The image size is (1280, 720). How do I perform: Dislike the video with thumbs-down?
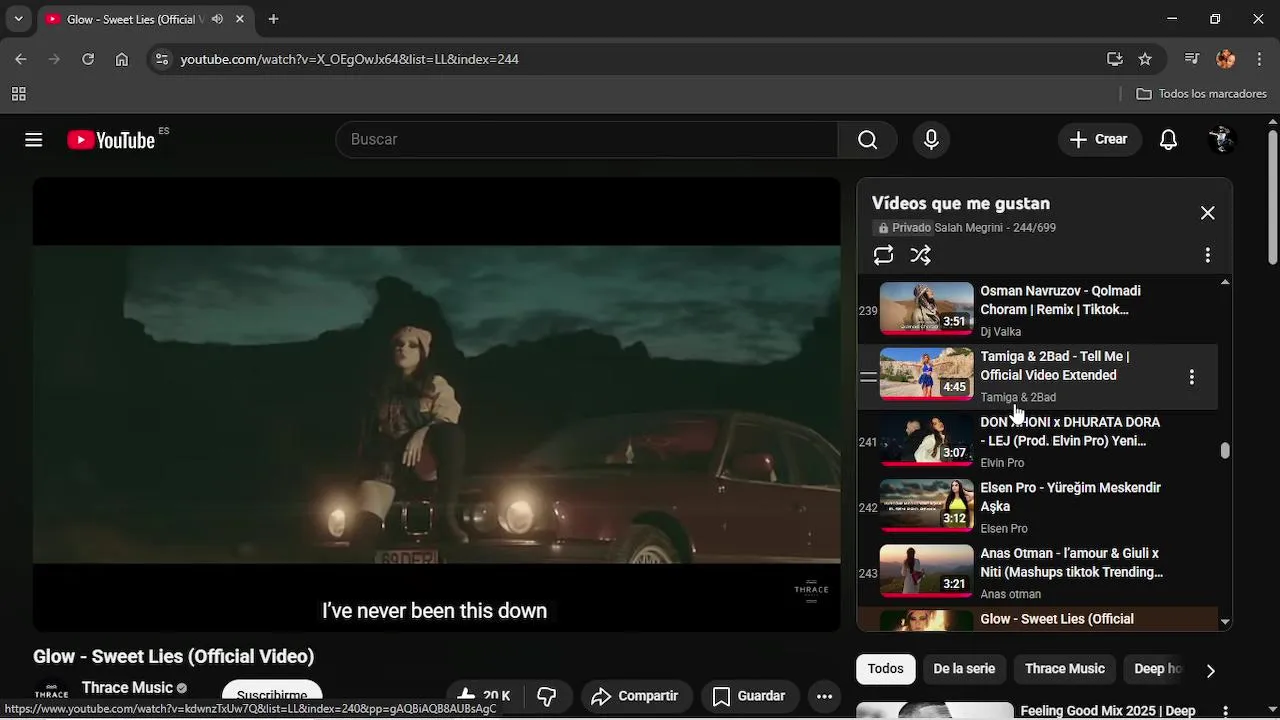coord(547,696)
